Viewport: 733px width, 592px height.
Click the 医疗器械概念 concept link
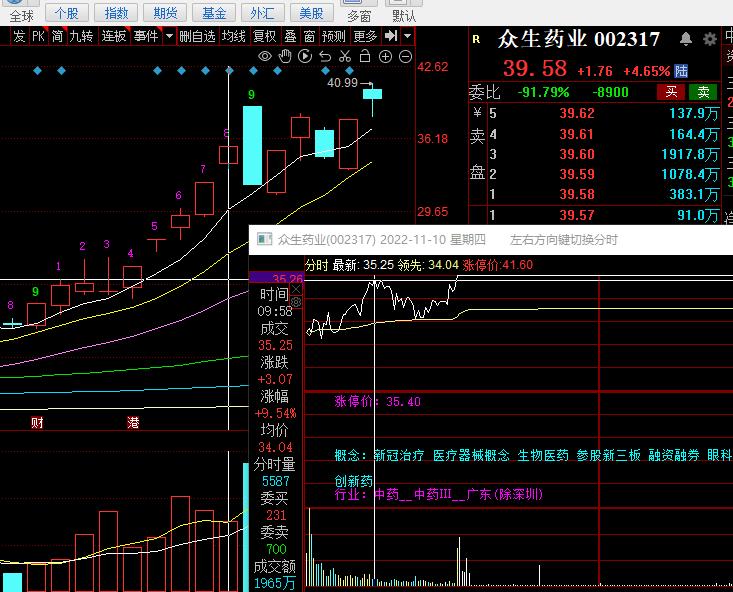point(471,455)
